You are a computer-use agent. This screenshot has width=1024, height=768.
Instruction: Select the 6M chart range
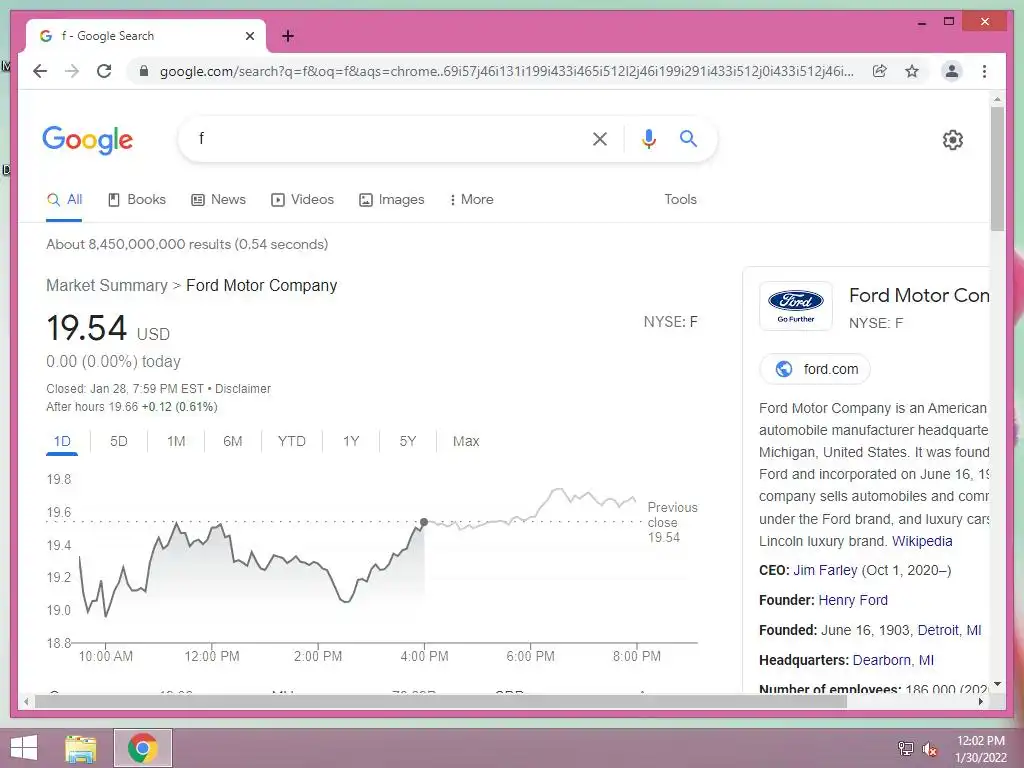232,441
